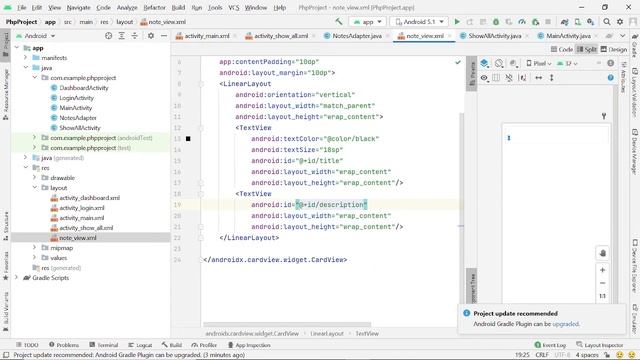Open the Layout Inspector
This screenshot has height=360, width=640.
click(x=600, y=345)
